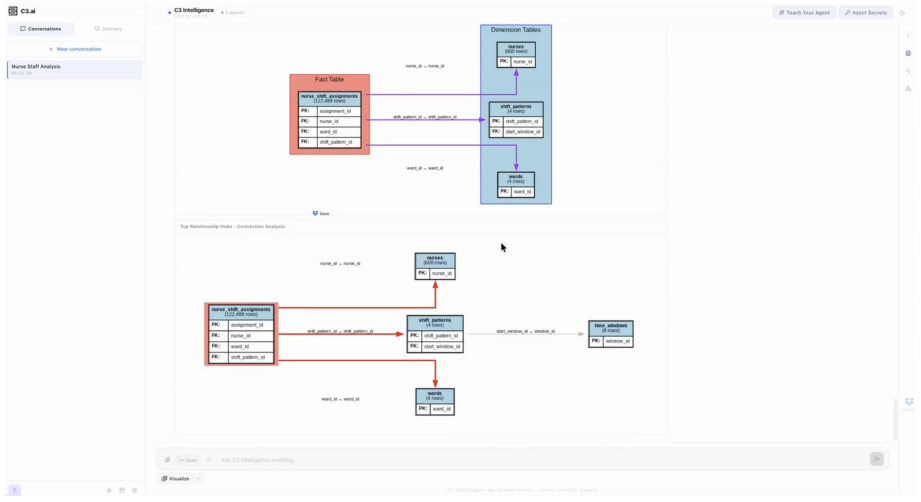
Task: Send message with arrow button
Action: (x=876, y=459)
